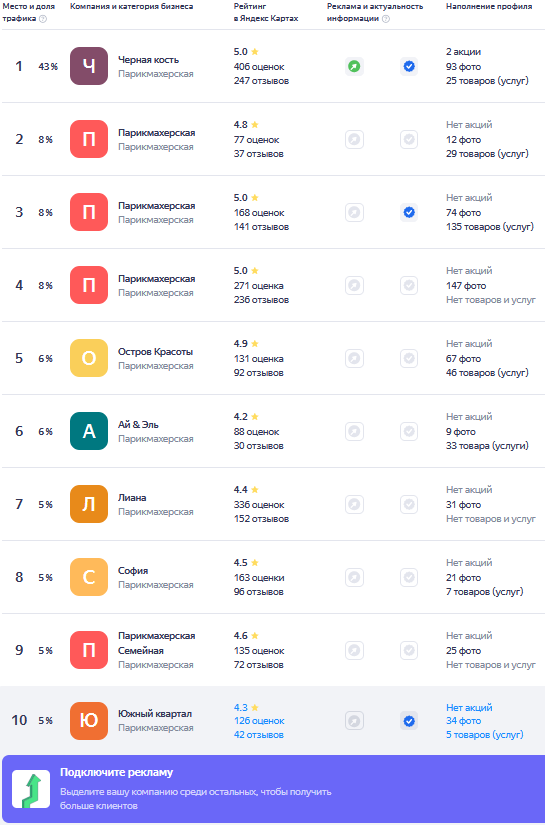Open the Черная кость company avatar

[x=89, y=66]
